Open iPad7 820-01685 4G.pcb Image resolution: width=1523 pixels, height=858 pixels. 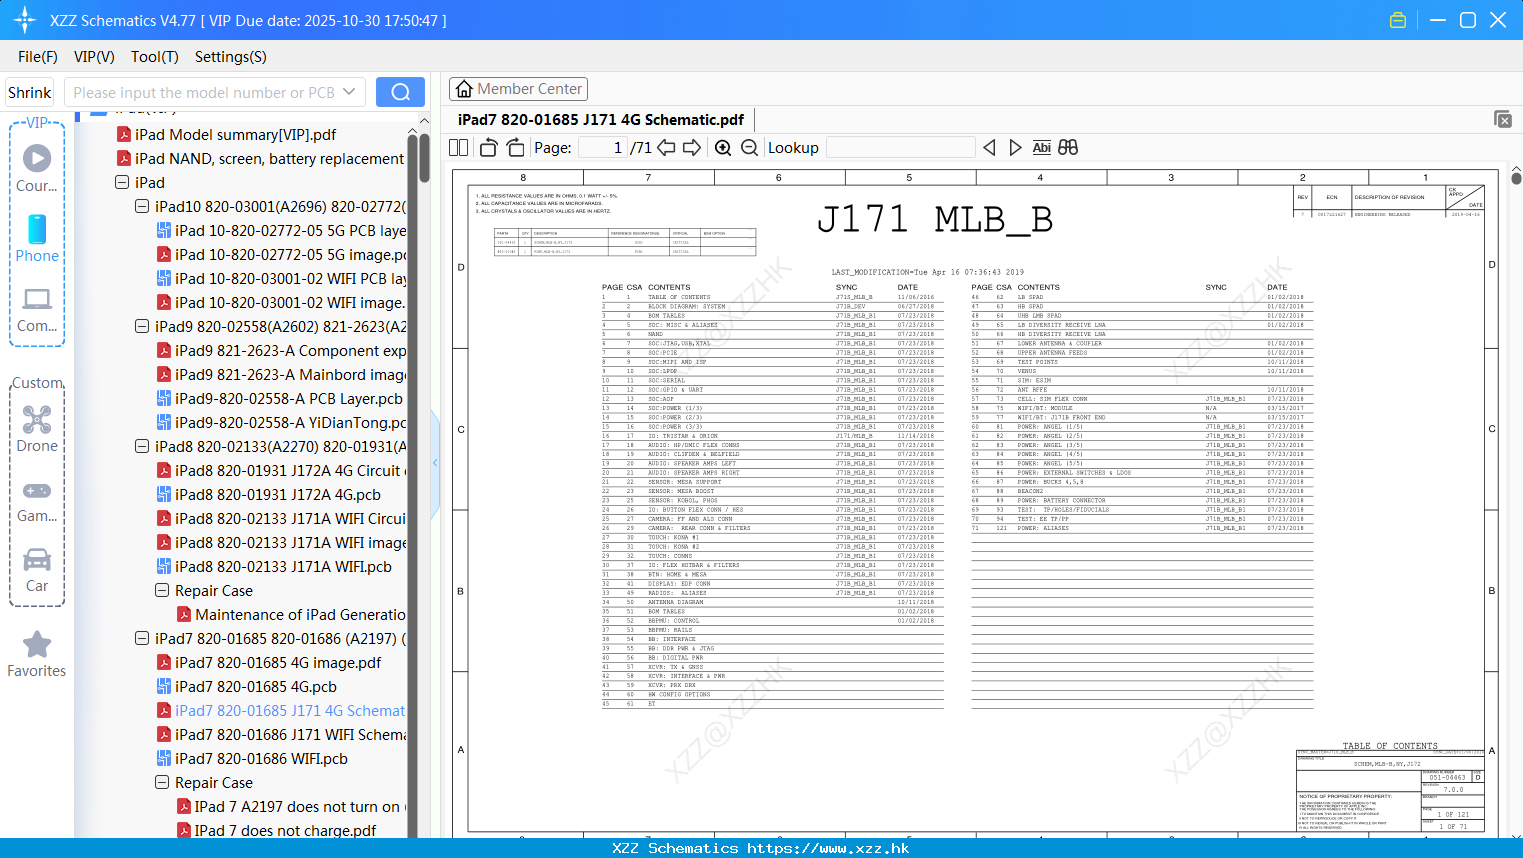click(x=246, y=686)
